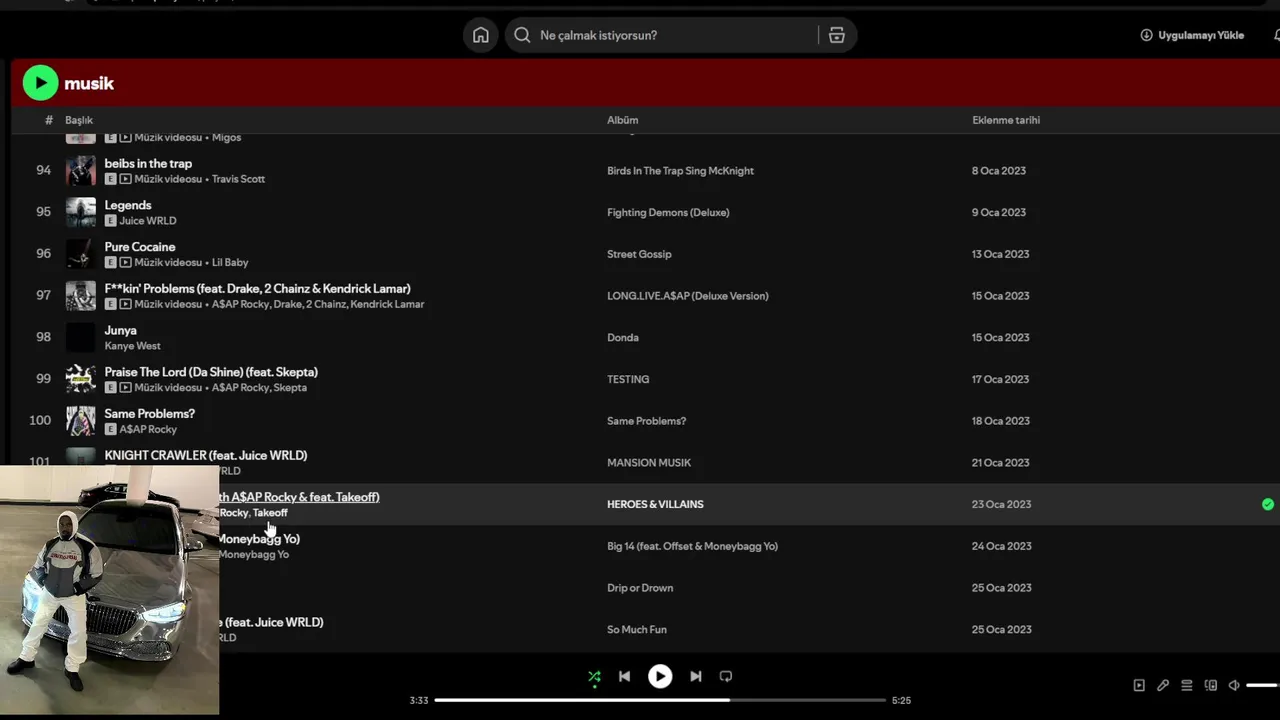Open track 'beibs in the trap'
Screen dimensions: 1280x720
[x=148, y=163]
